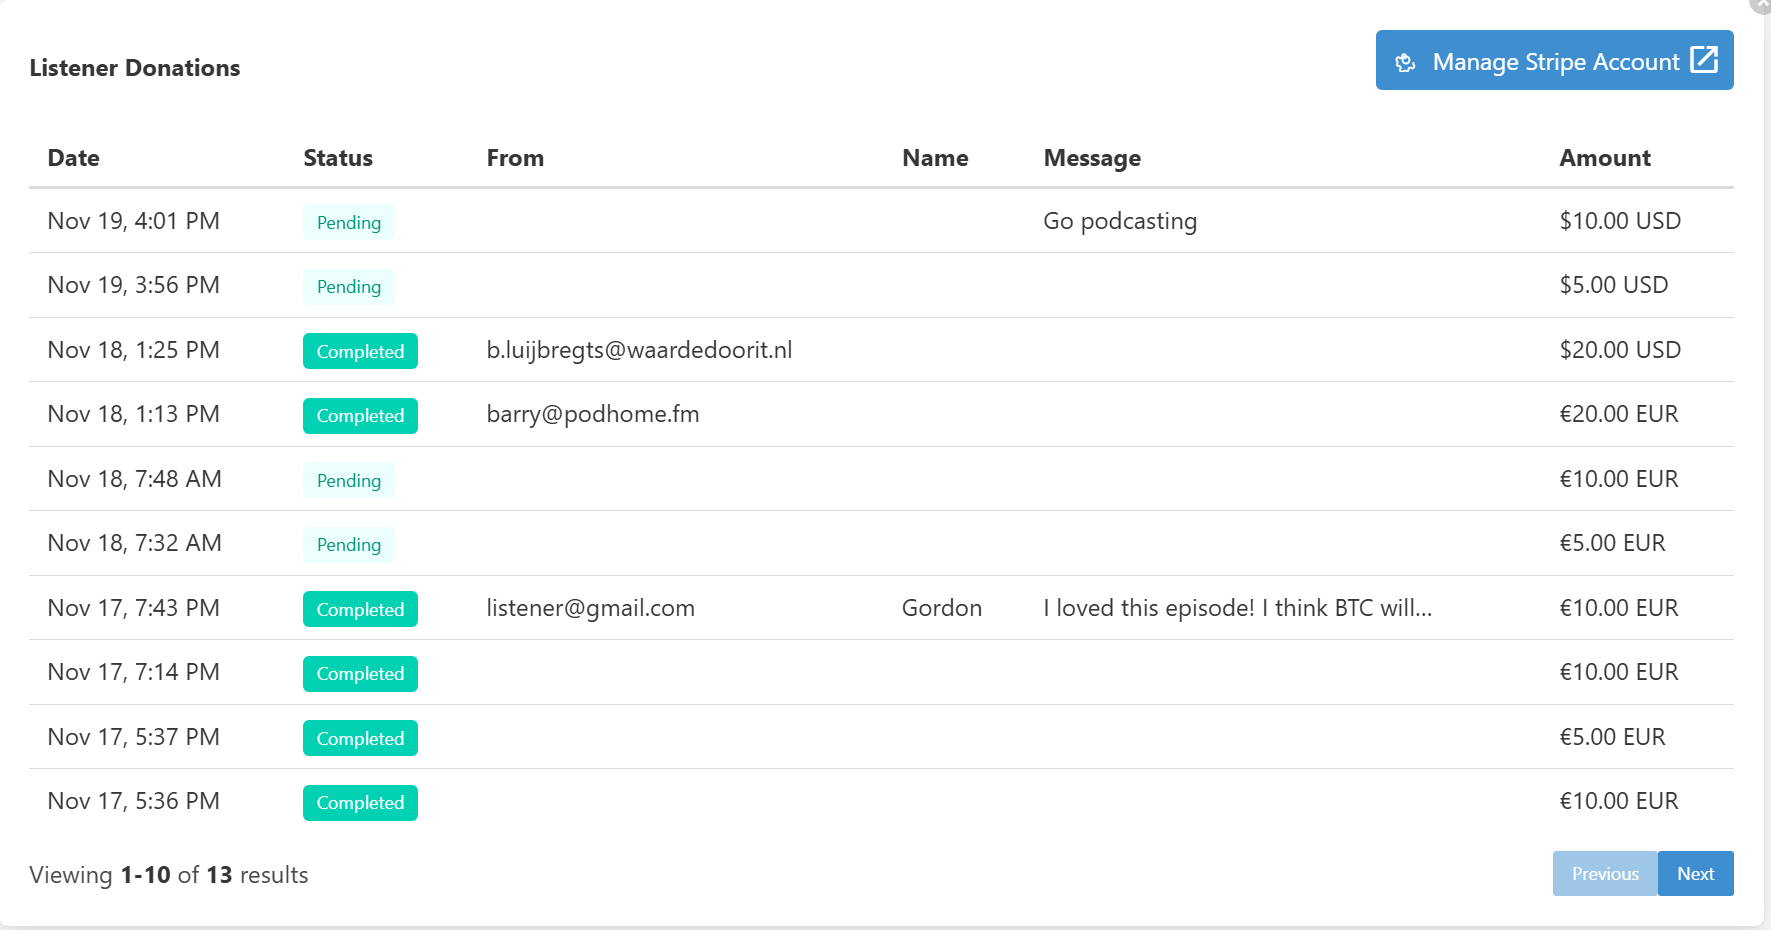
Task: Open listener@gmail.com from Gordon's donation
Action: [591, 607]
